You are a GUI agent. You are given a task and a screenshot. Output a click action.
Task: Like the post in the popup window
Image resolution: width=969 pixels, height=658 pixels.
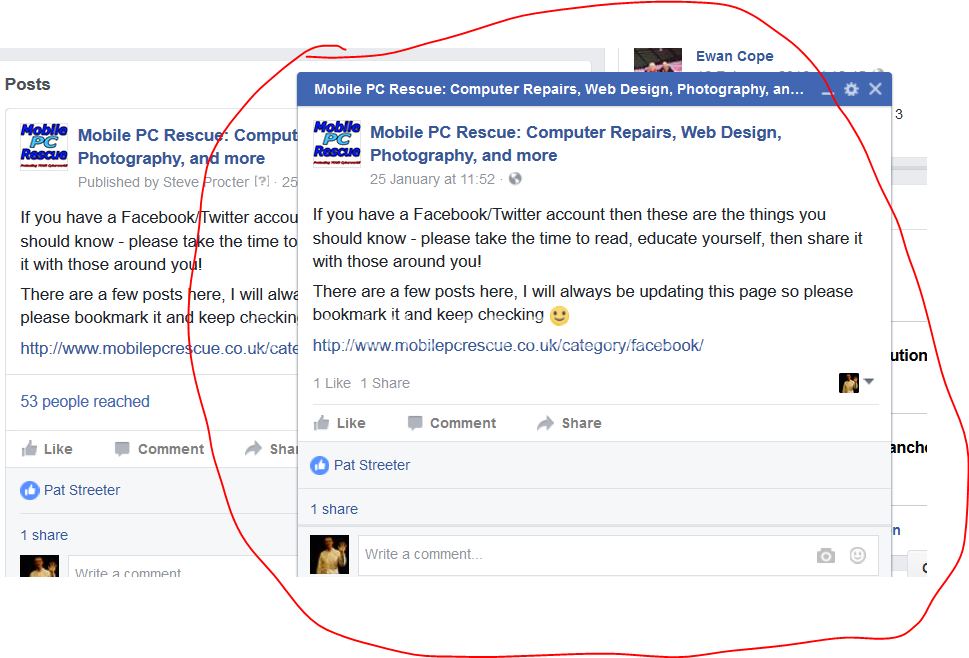(339, 423)
